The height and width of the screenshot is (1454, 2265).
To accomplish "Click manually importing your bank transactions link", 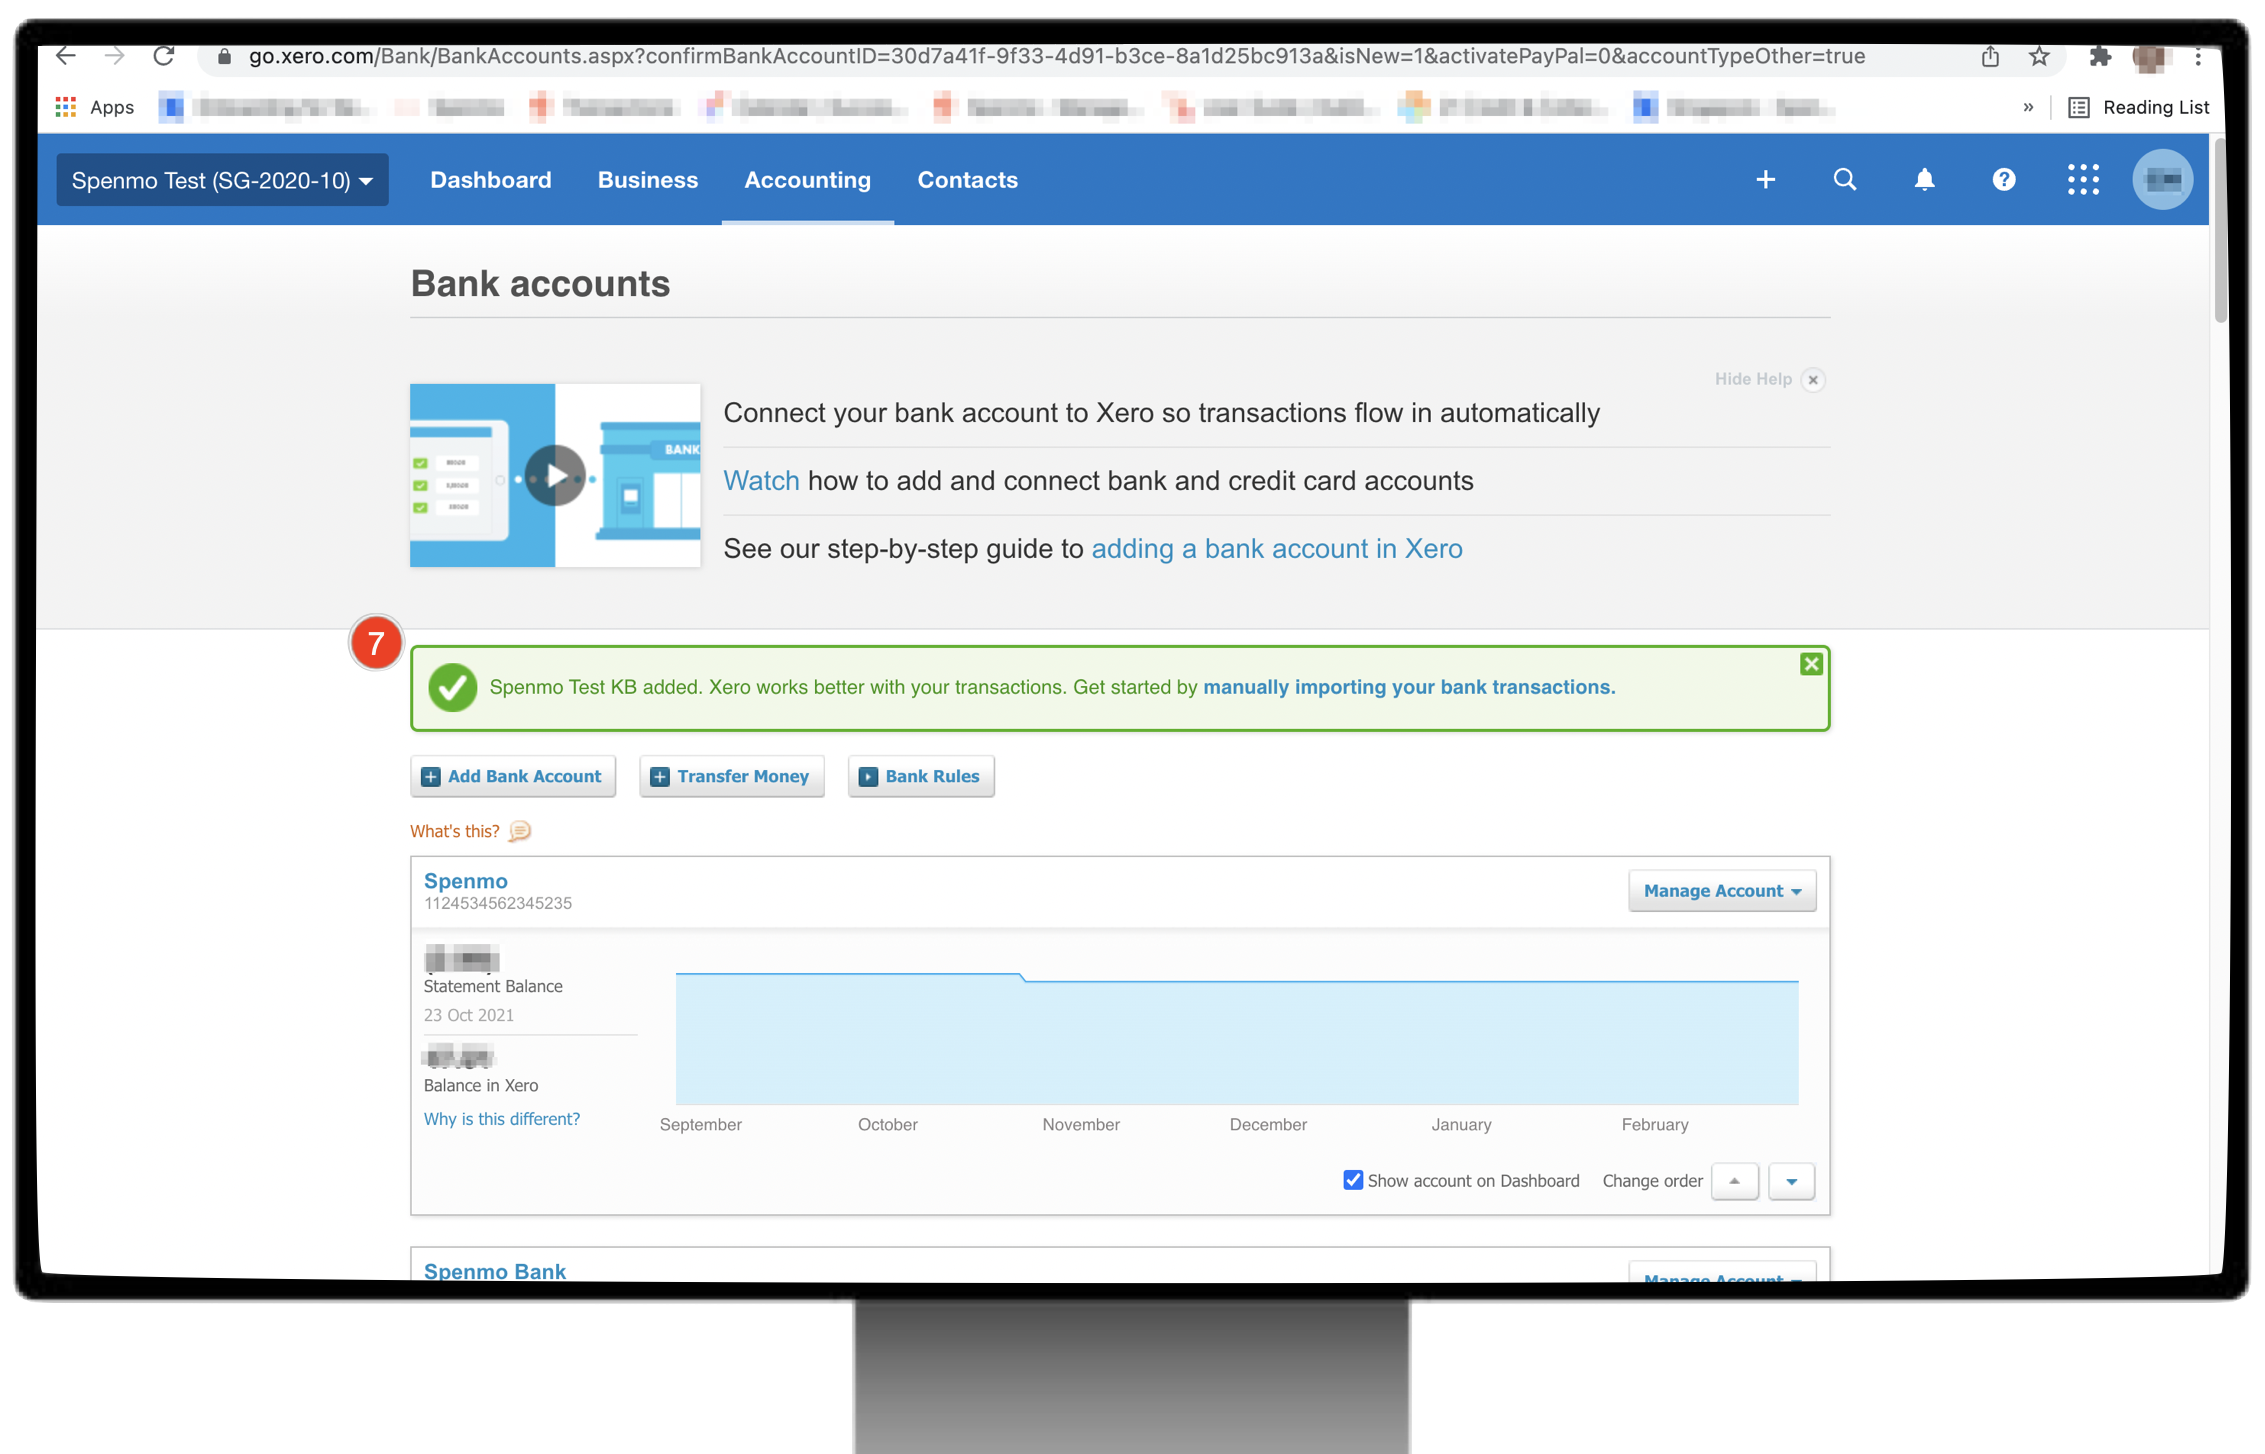I will 1409,687.
